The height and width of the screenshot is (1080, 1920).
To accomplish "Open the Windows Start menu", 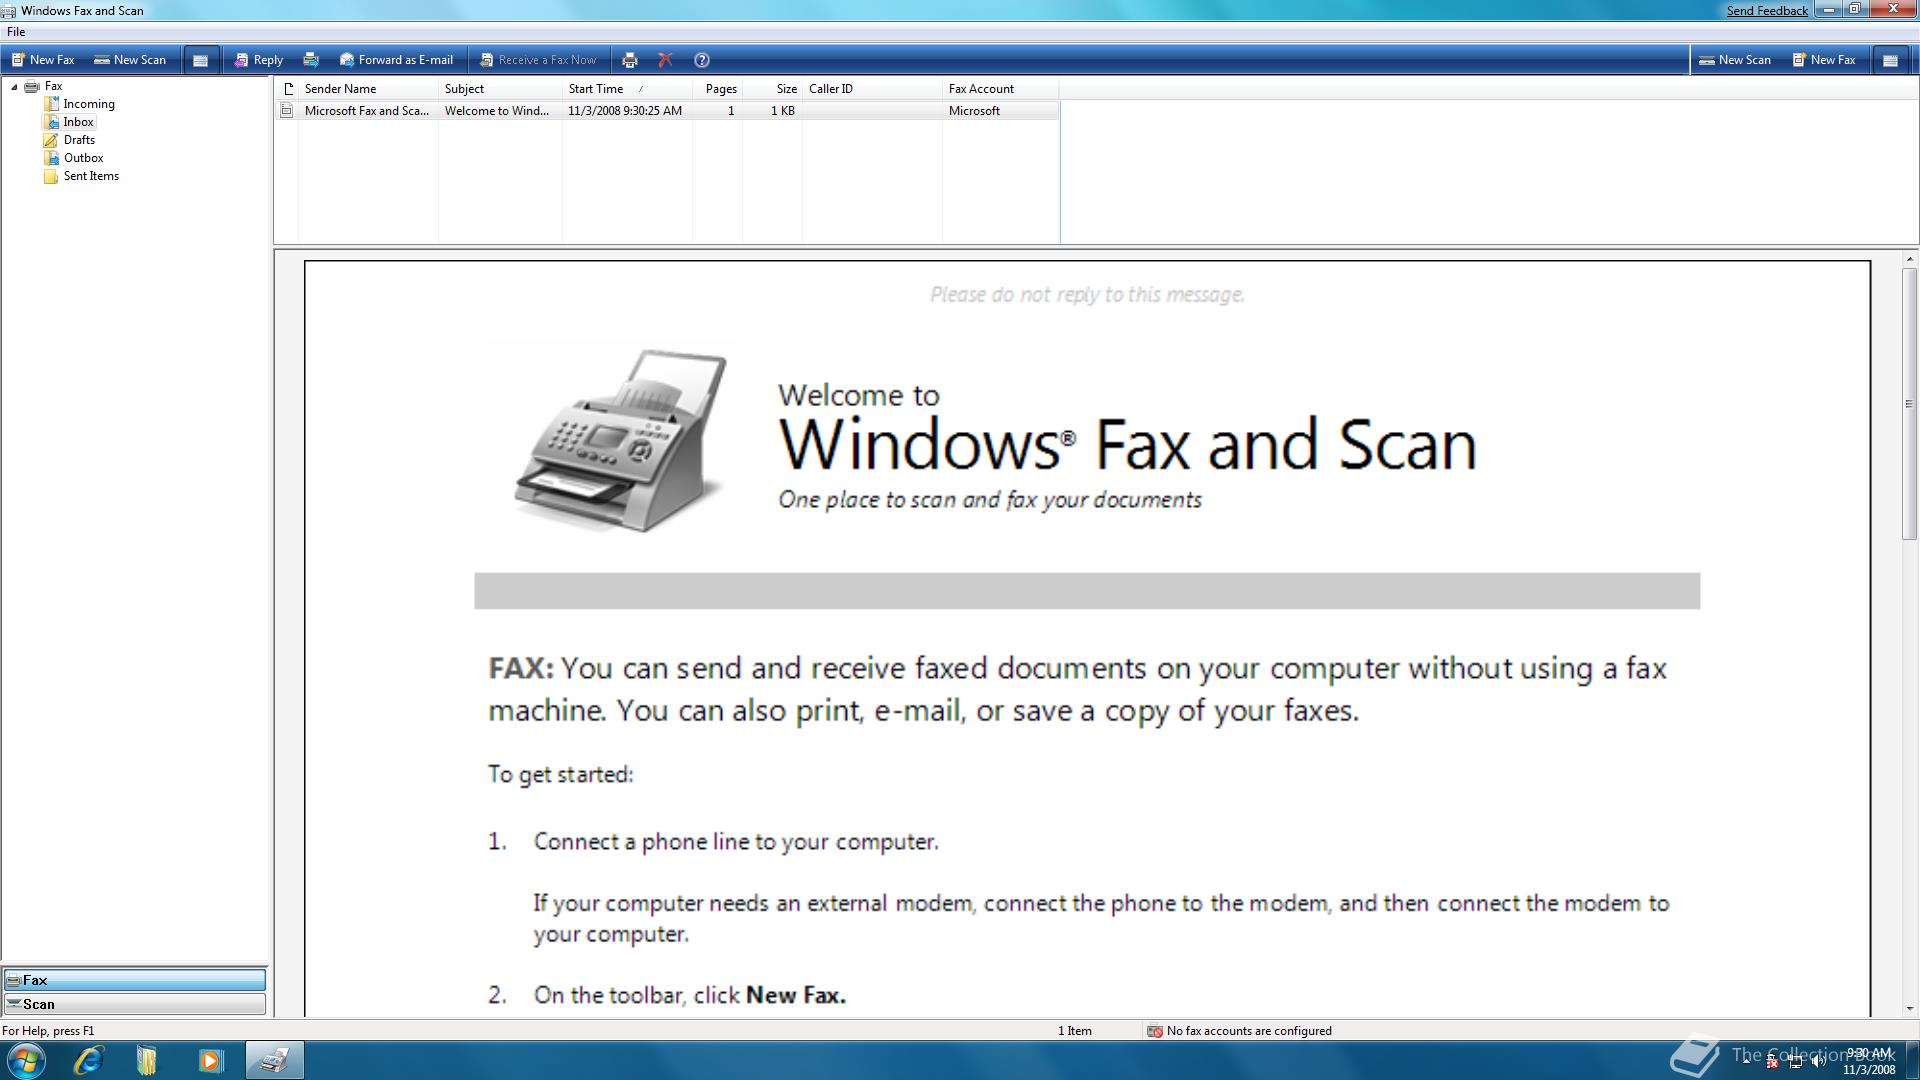I will [25, 1060].
